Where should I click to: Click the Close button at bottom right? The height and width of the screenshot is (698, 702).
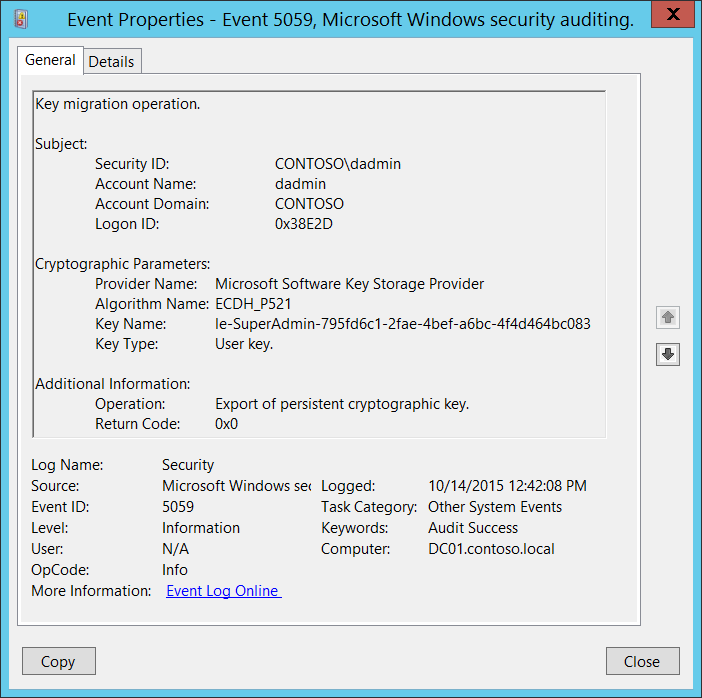click(642, 661)
